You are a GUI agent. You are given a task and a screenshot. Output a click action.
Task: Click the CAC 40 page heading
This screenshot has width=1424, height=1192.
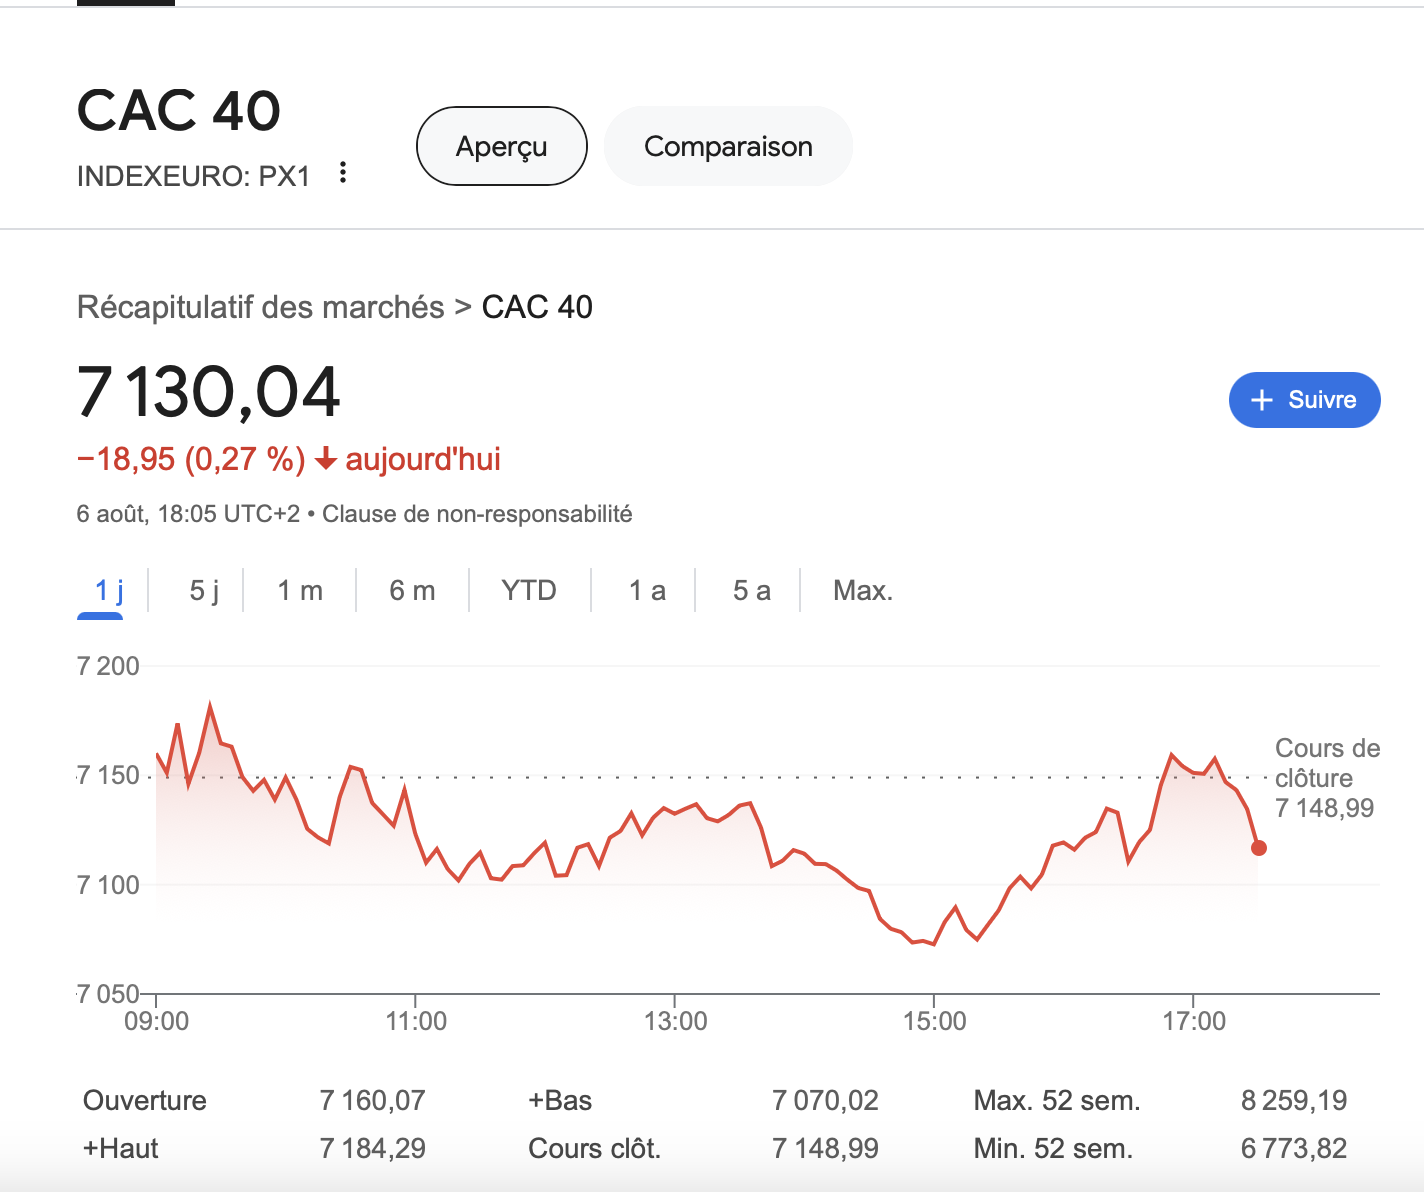click(179, 110)
